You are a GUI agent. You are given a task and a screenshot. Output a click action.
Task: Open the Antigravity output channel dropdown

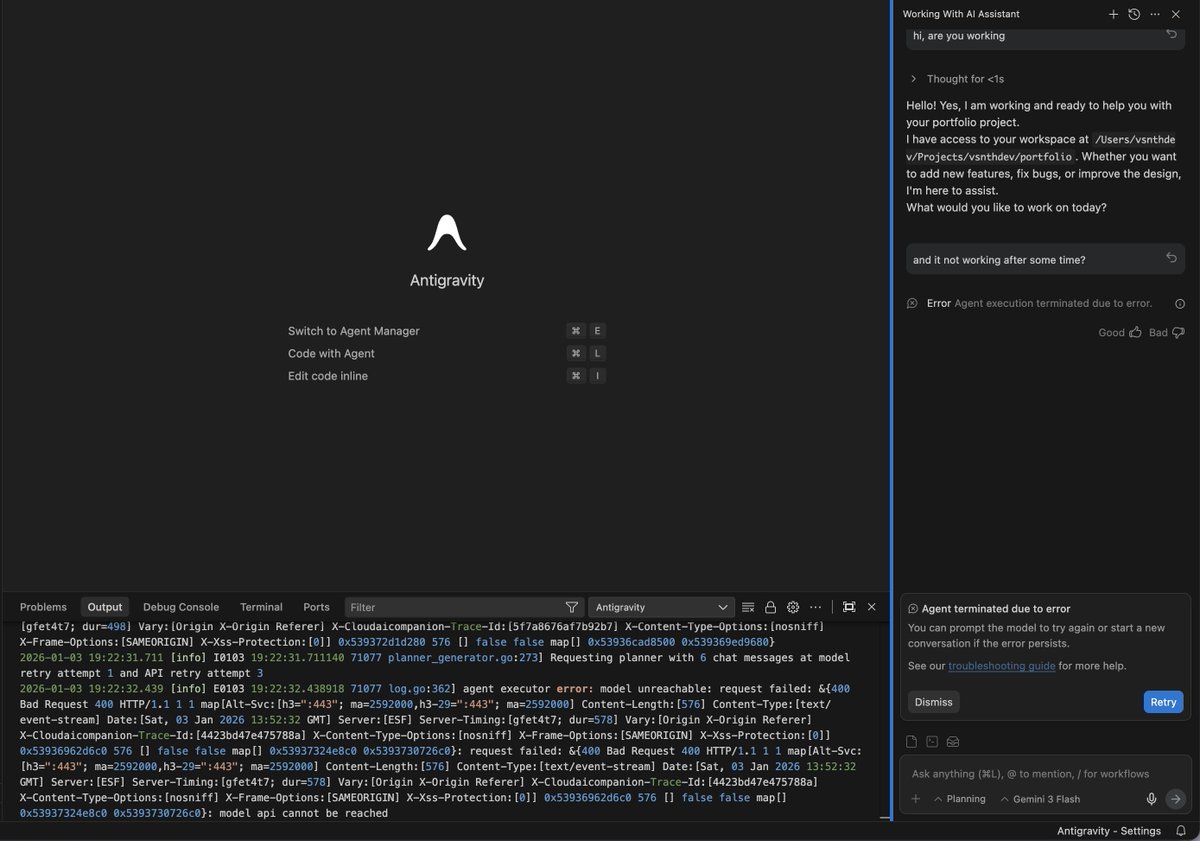point(661,607)
